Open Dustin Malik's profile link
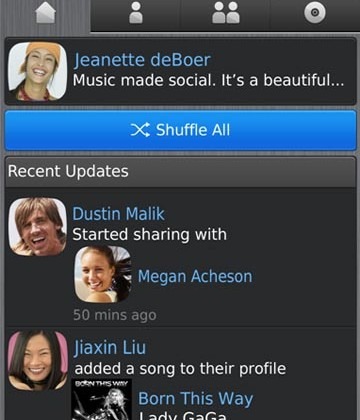This screenshot has height=420, width=360. click(x=118, y=214)
